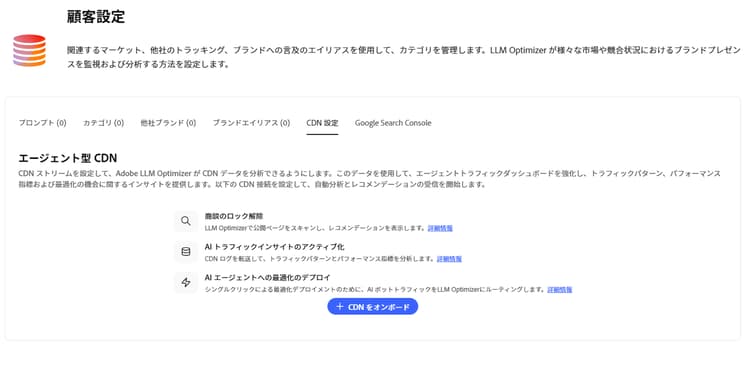Click the stacked database logo icon
This screenshot has width=750, height=382.
(x=29, y=50)
